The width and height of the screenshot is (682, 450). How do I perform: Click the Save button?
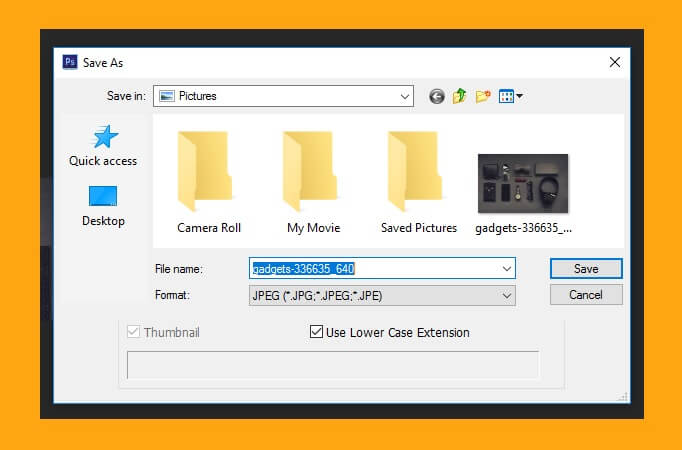586,269
